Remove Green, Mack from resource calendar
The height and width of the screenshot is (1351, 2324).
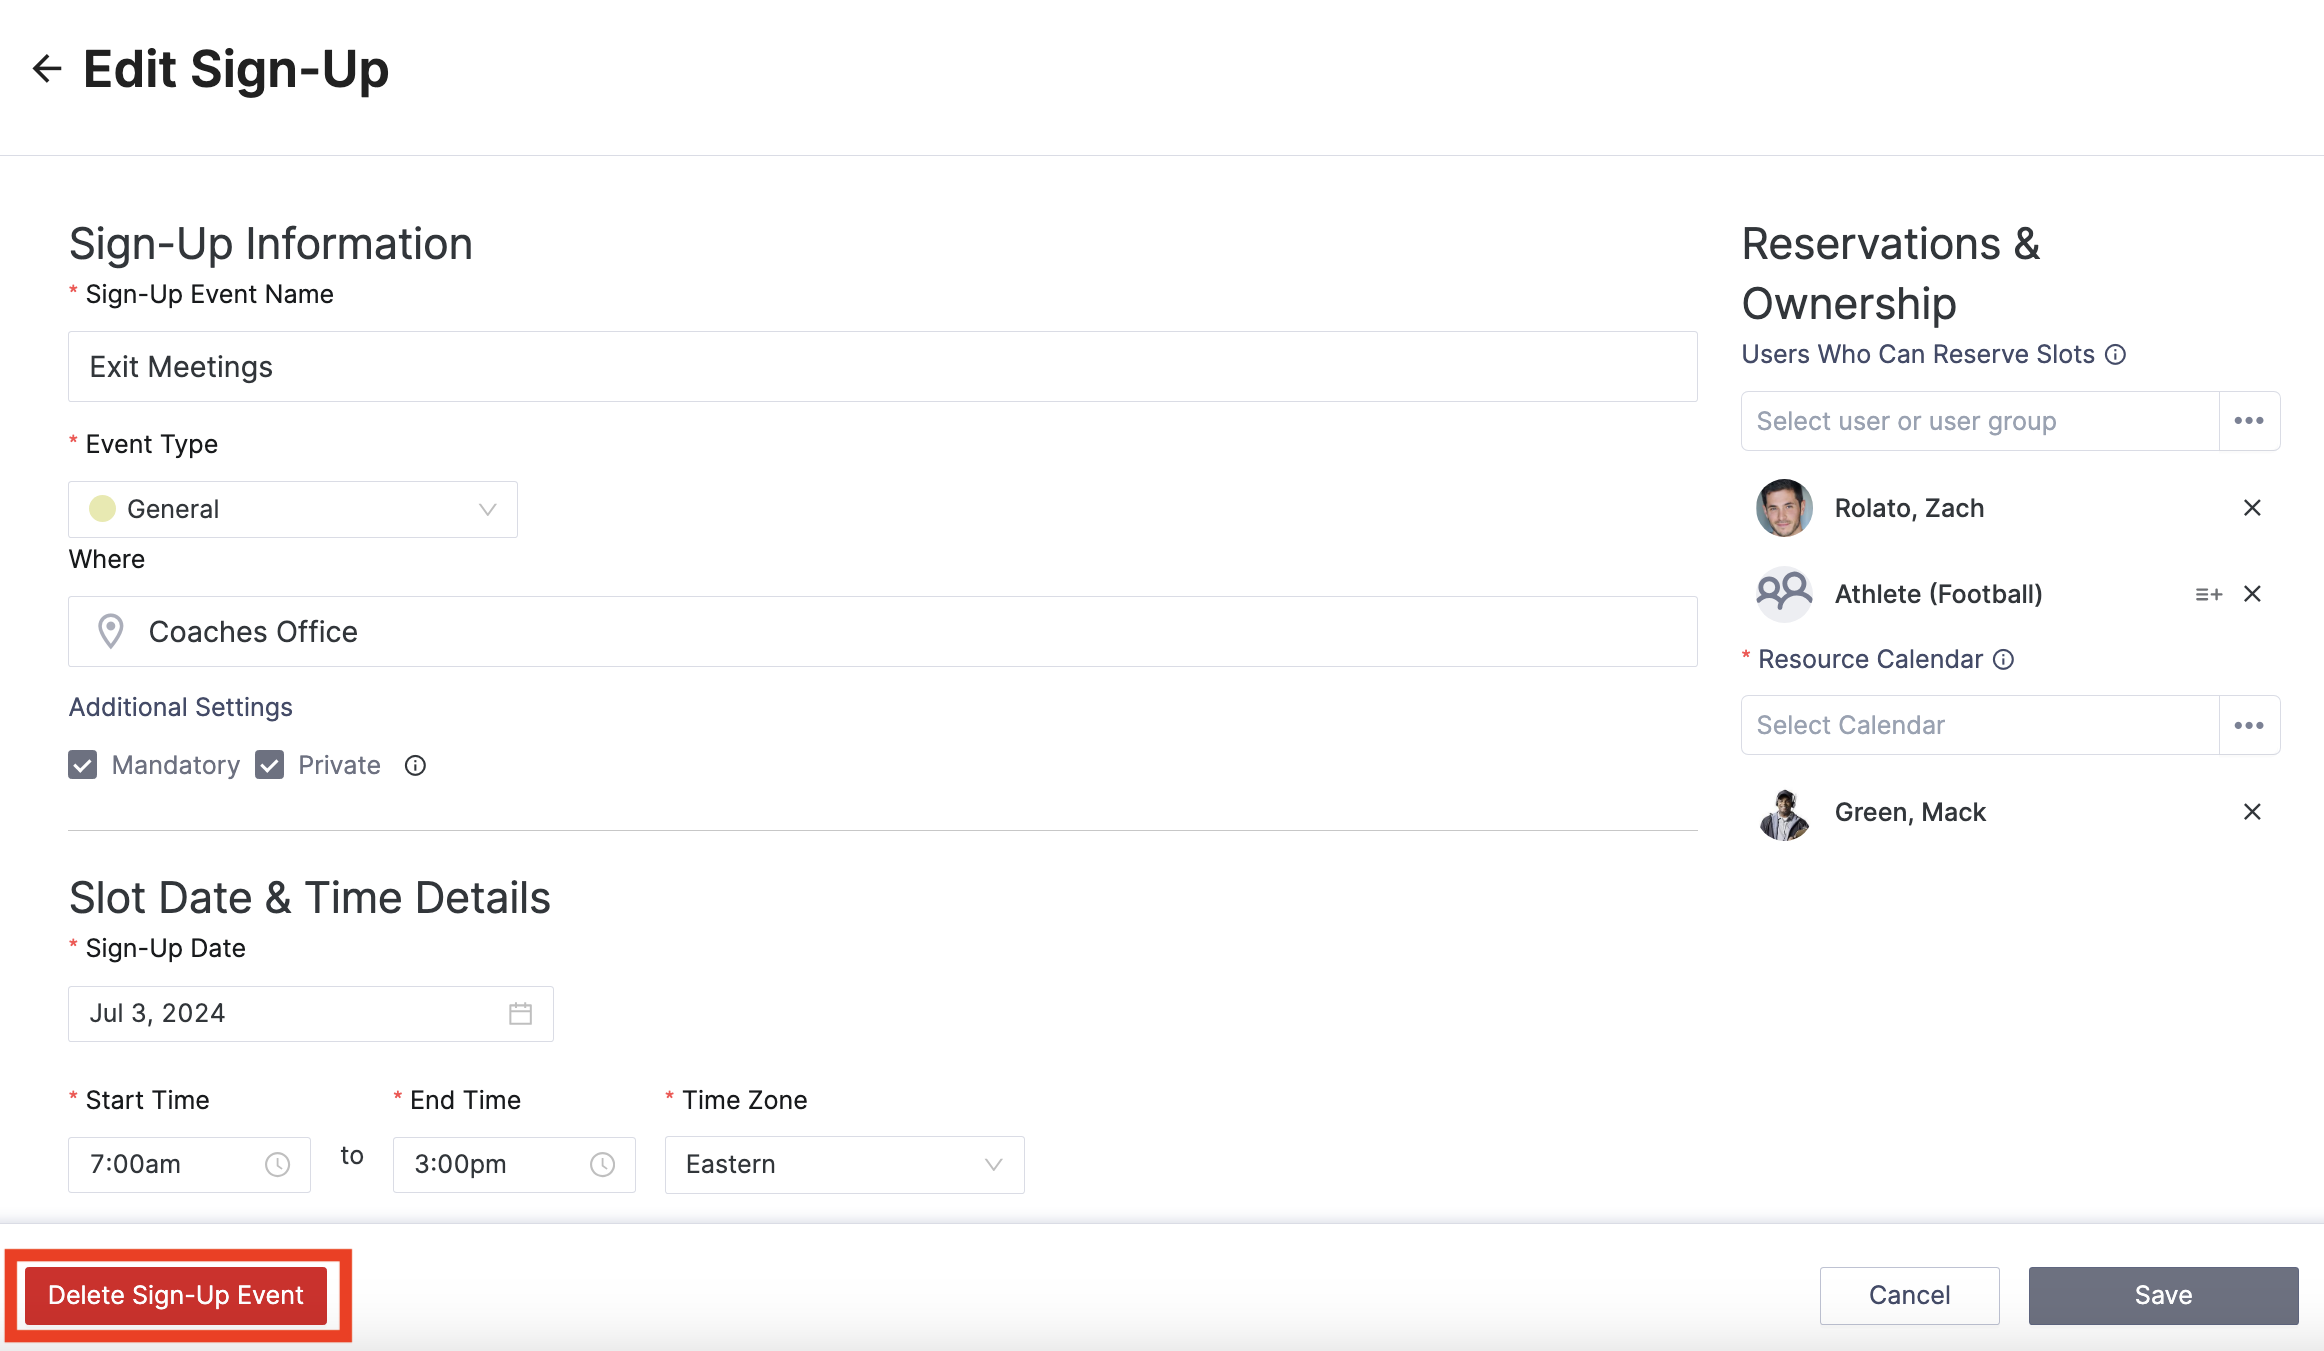tap(2252, 812)
